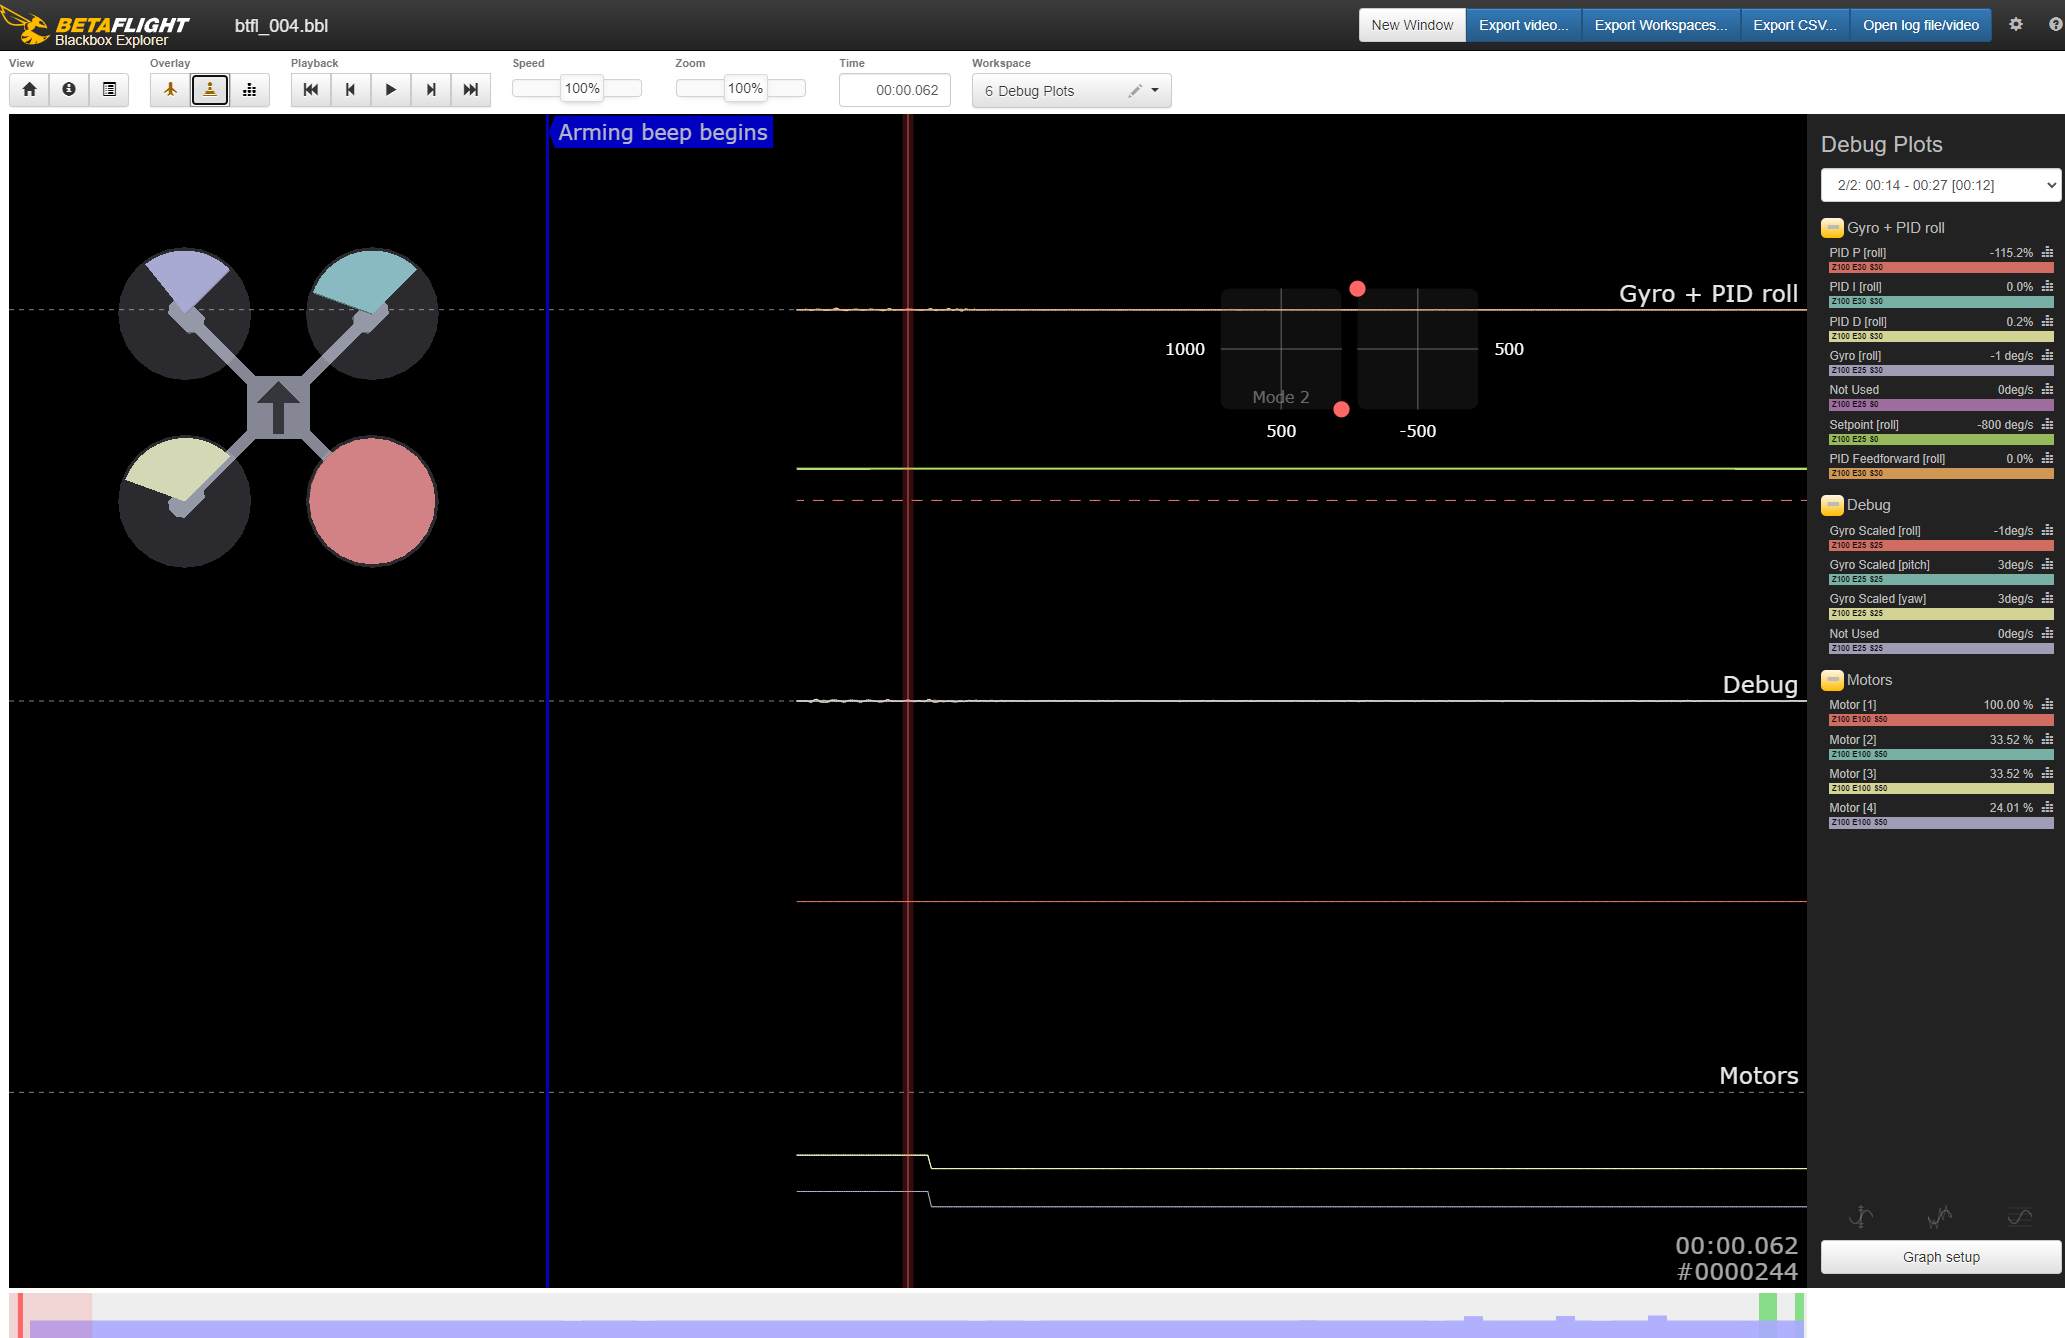
Task: Collapse the Motors graph group
Action: [1832, 680]
